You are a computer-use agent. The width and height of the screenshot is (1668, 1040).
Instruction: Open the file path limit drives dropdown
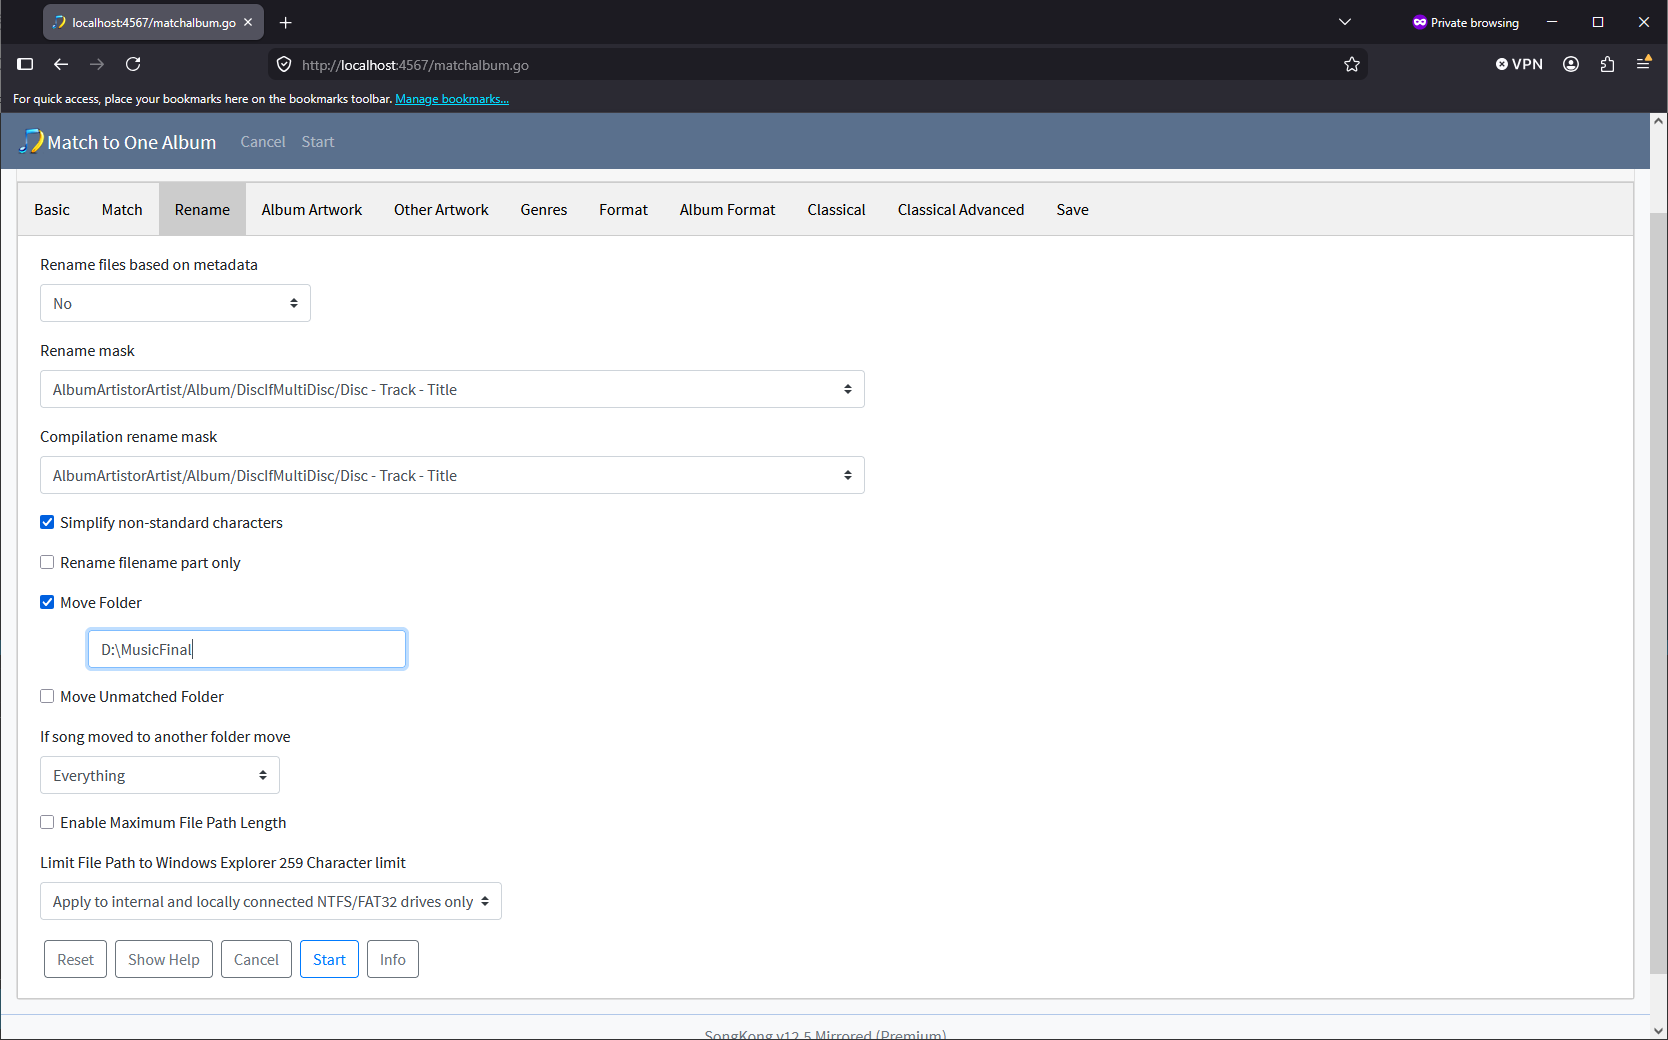[271, 901]
